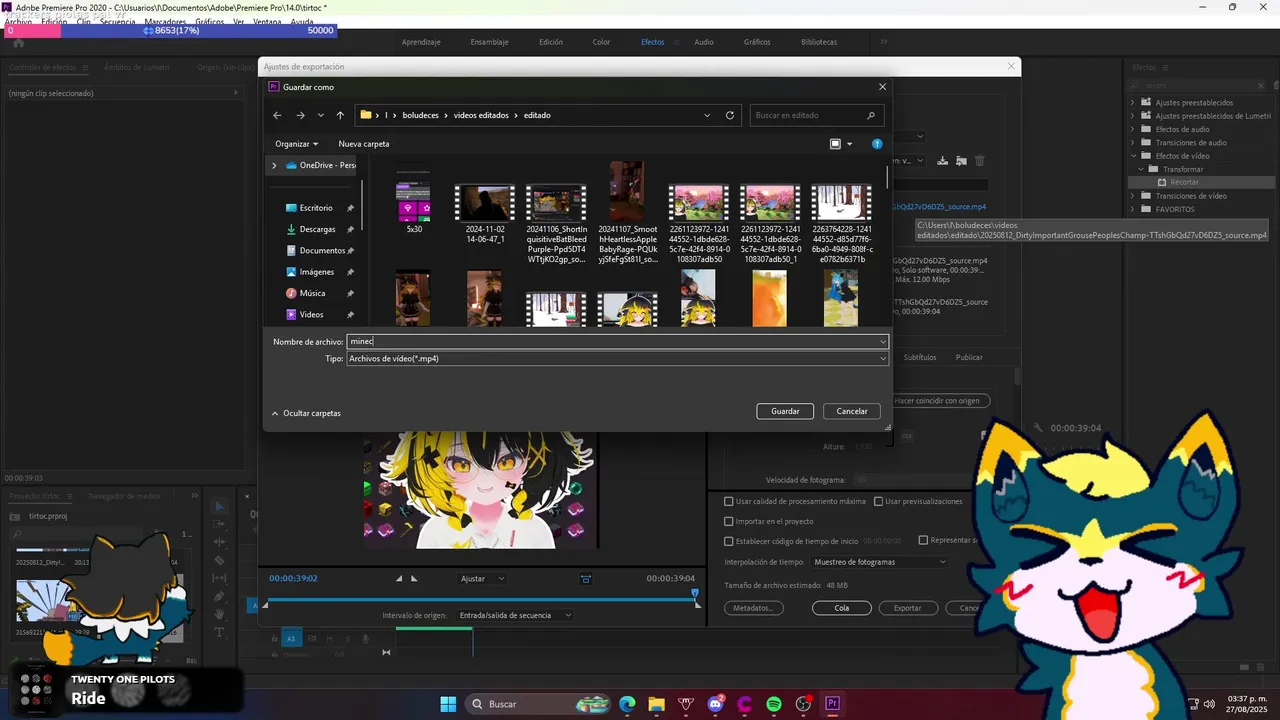Set the export out point marker
The height and width of the screenshot is (720, 1280).
coord(414,578)
